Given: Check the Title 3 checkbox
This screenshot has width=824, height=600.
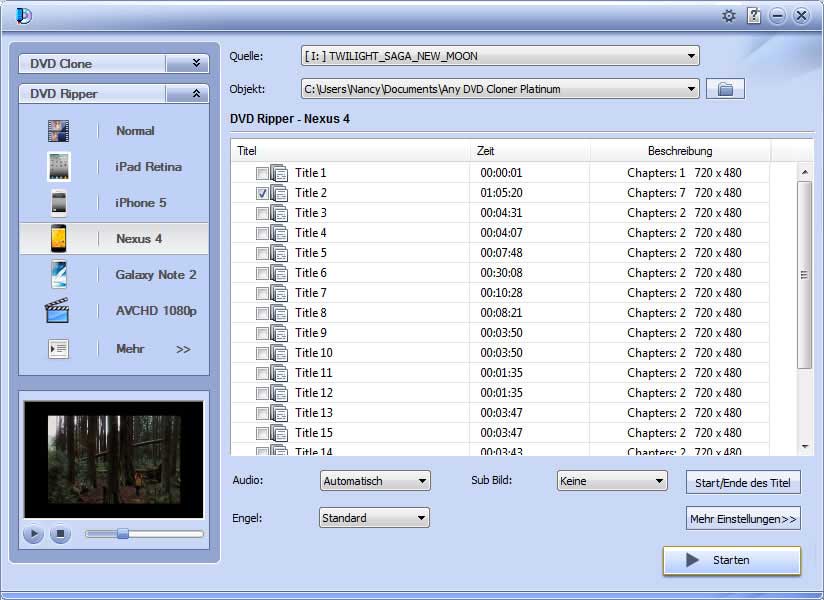Looking at the screenshot, I should 262,213.
